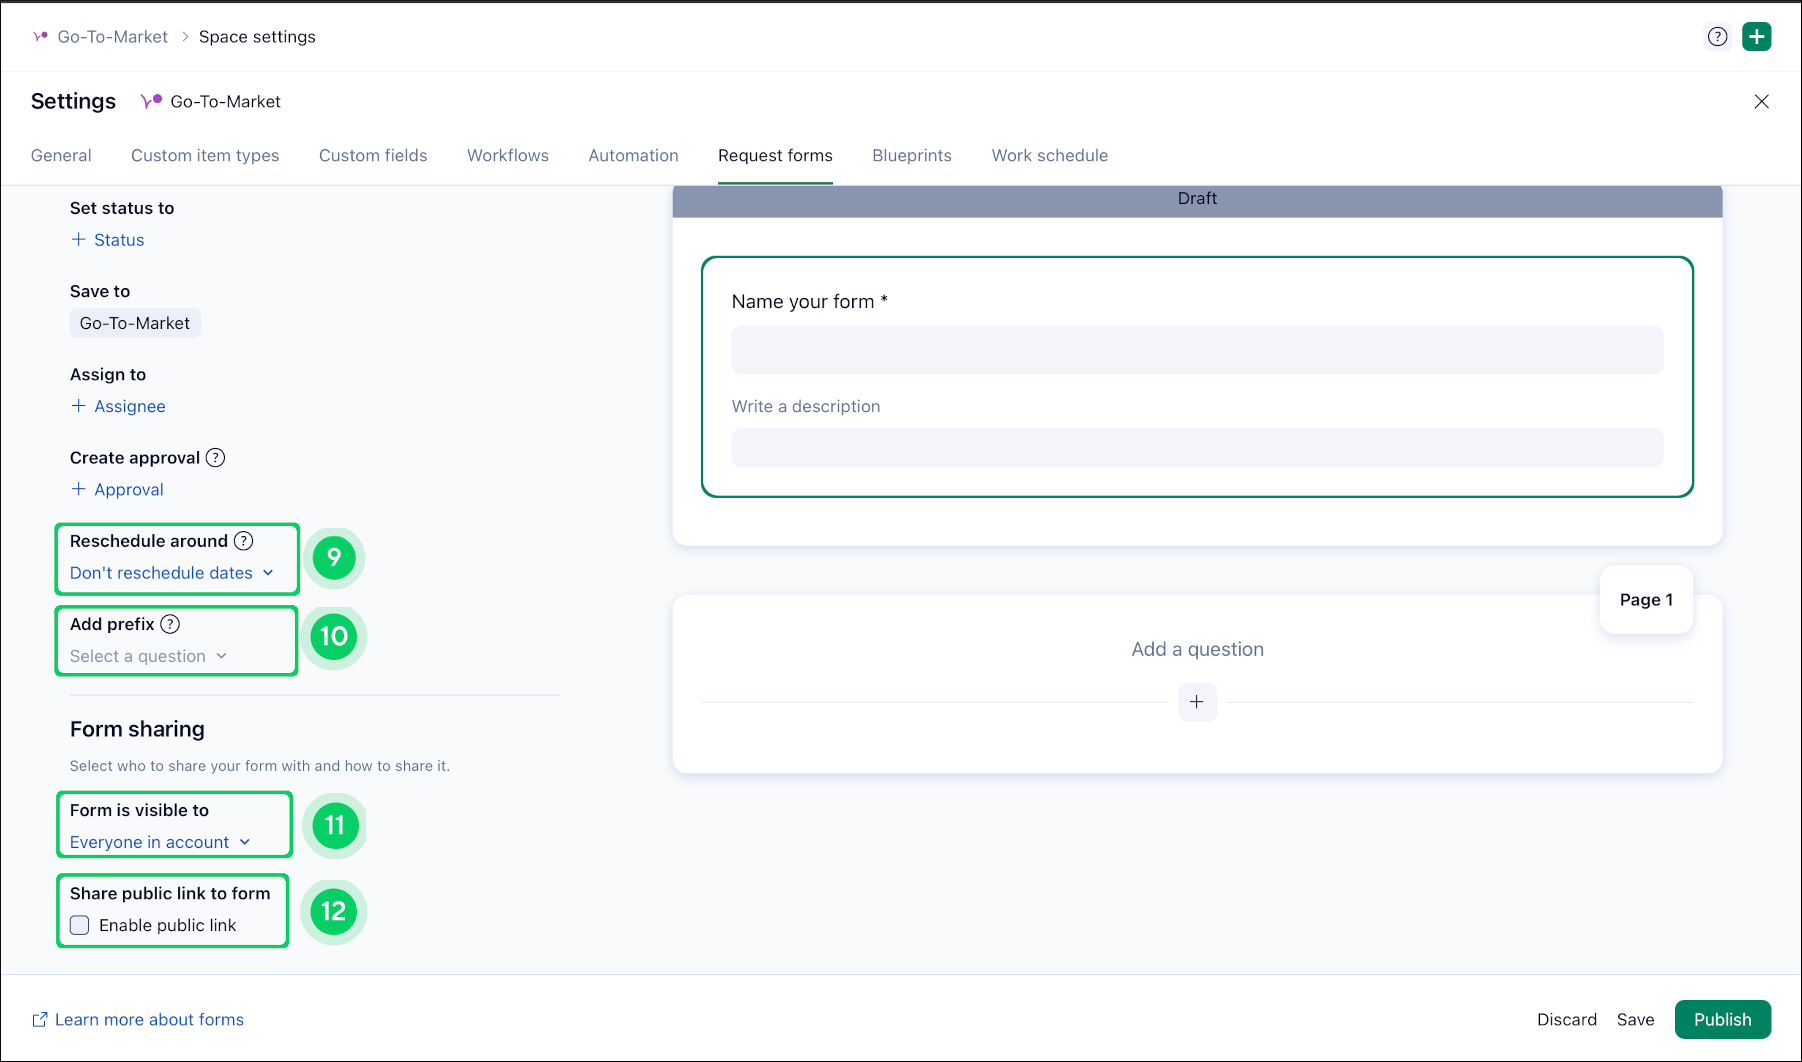The height and width of the screenshot is (1062, 1802).
Task: Open Learn more about forms link
Action: point(148,1019)
